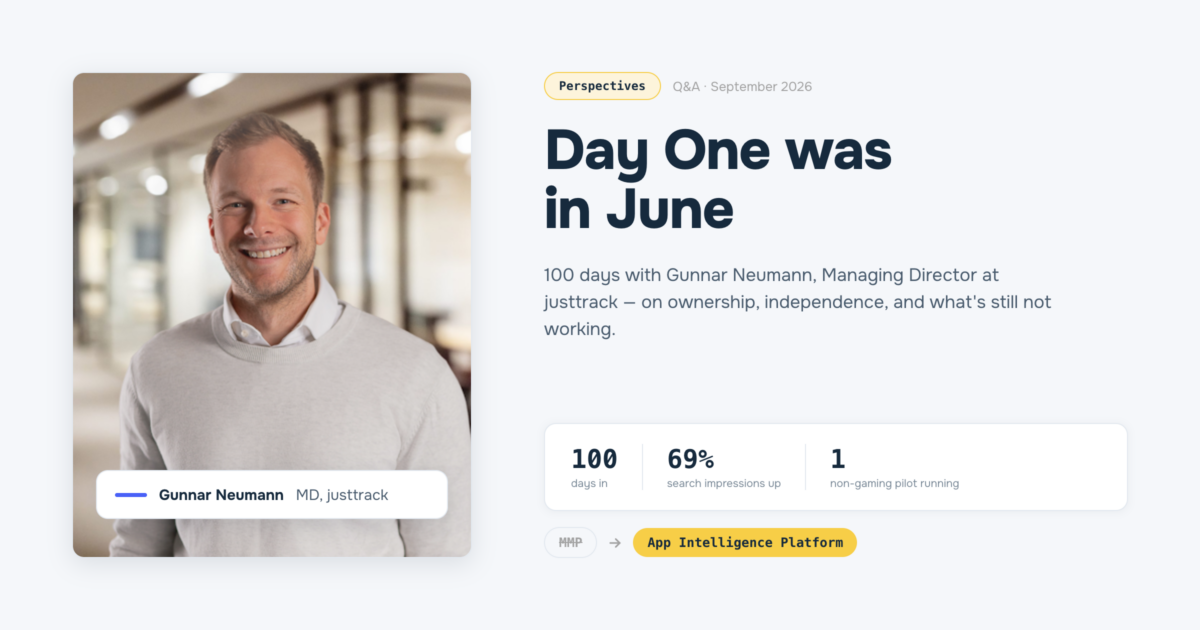Click the number 100 in the stats card
This screenshot has width=1200, height=630.
594,459
